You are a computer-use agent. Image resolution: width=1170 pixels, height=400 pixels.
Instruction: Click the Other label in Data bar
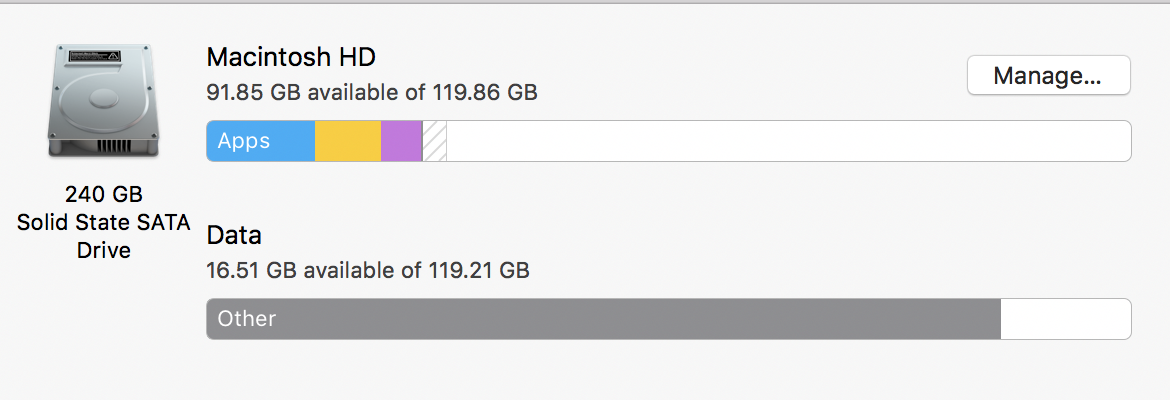tap(247, 319)
